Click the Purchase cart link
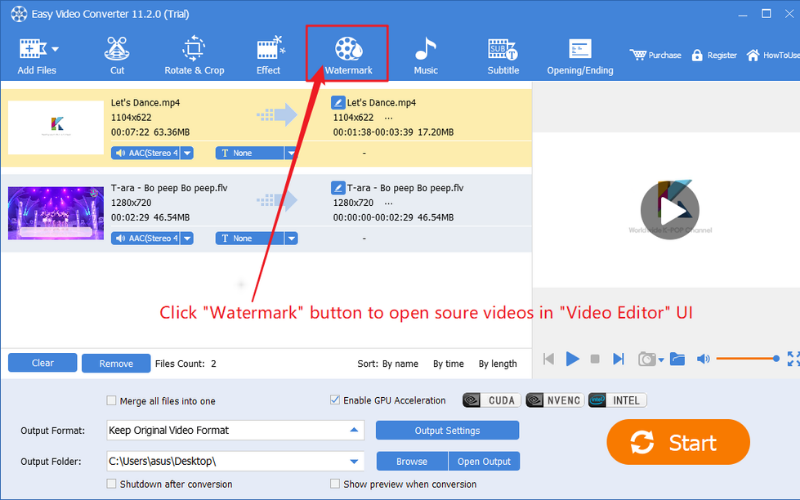Screen dimensions: 800x500 (x=655, y=55)
